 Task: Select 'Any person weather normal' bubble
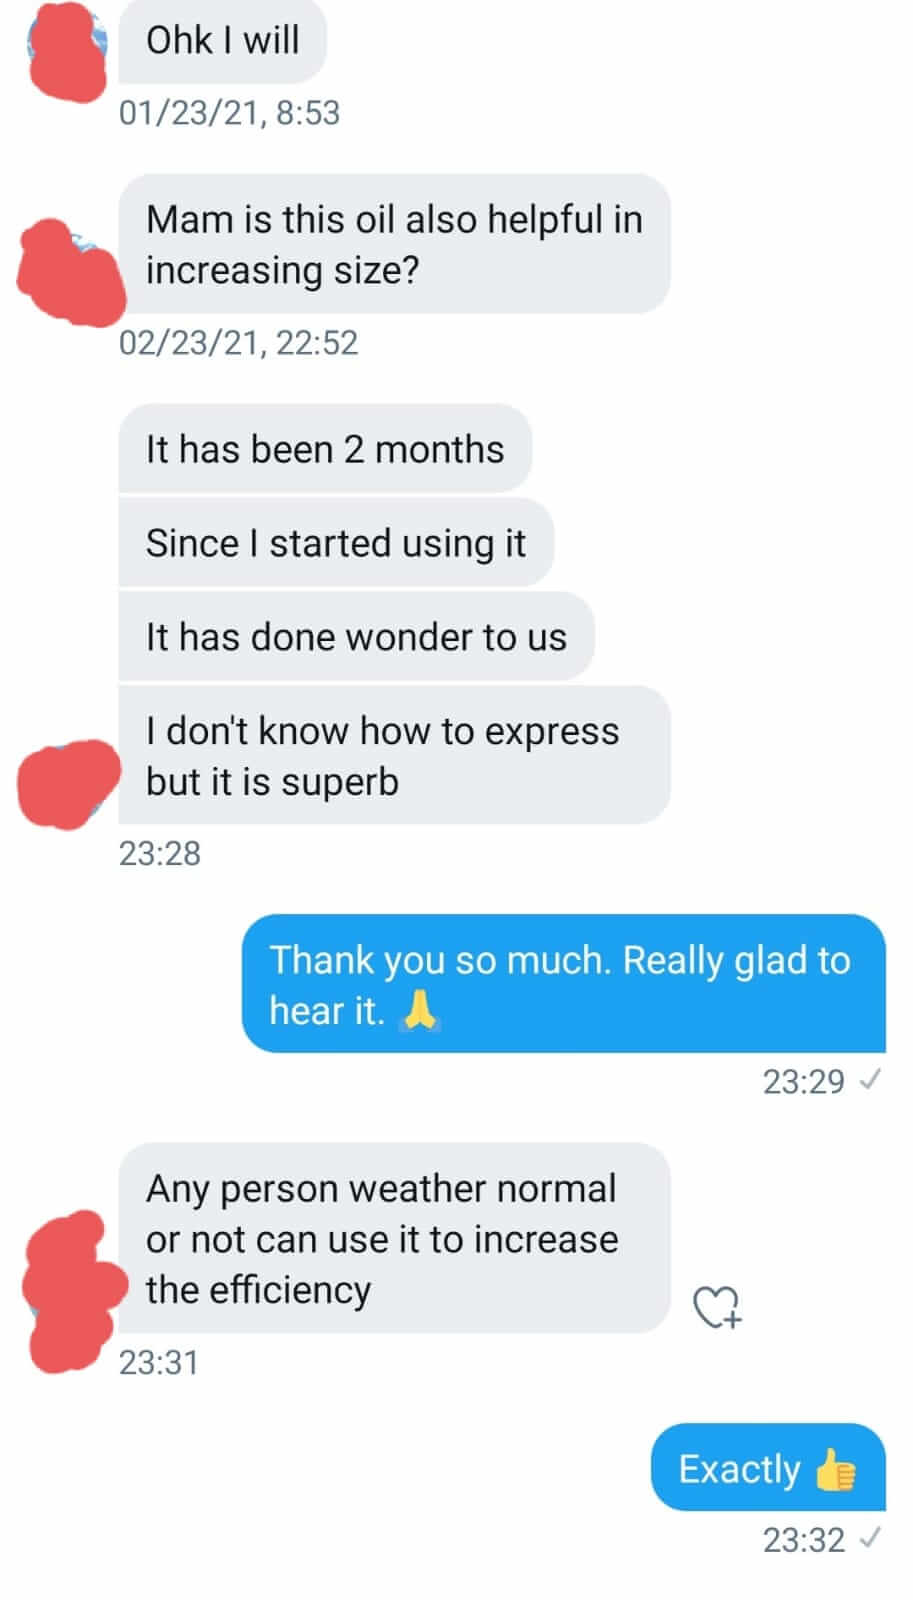394,1238
